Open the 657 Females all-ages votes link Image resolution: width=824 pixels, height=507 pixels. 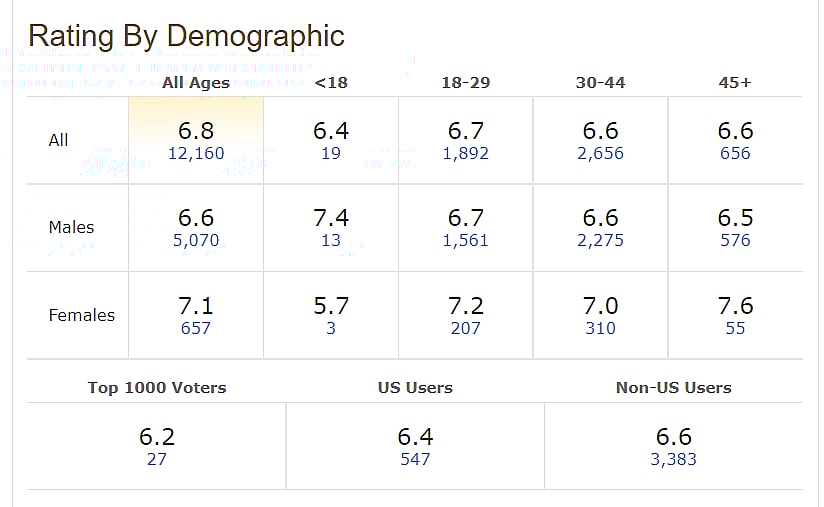click(196, 328)
